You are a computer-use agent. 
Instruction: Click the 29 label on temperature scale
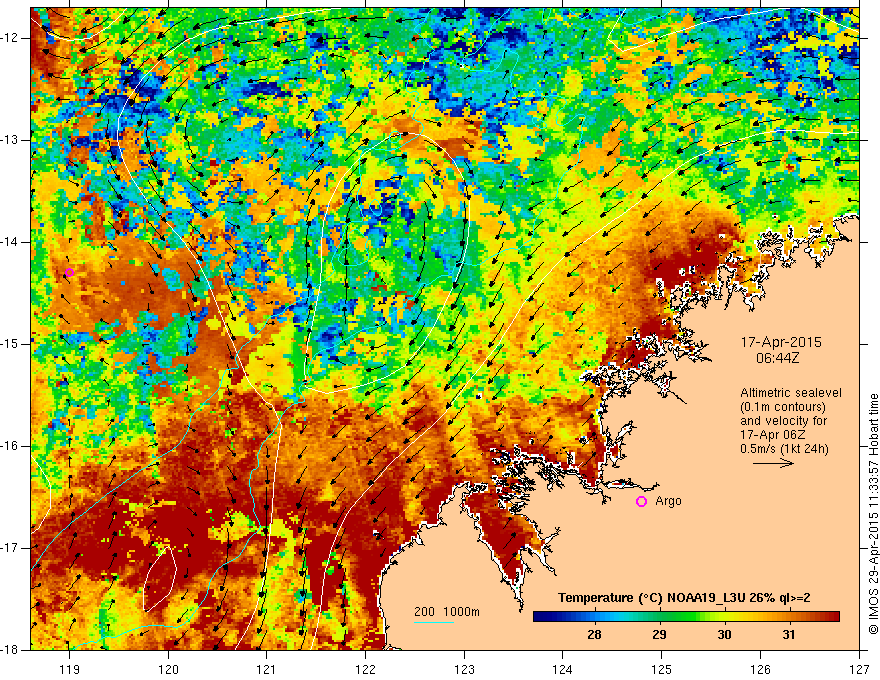tap(659, 635)
